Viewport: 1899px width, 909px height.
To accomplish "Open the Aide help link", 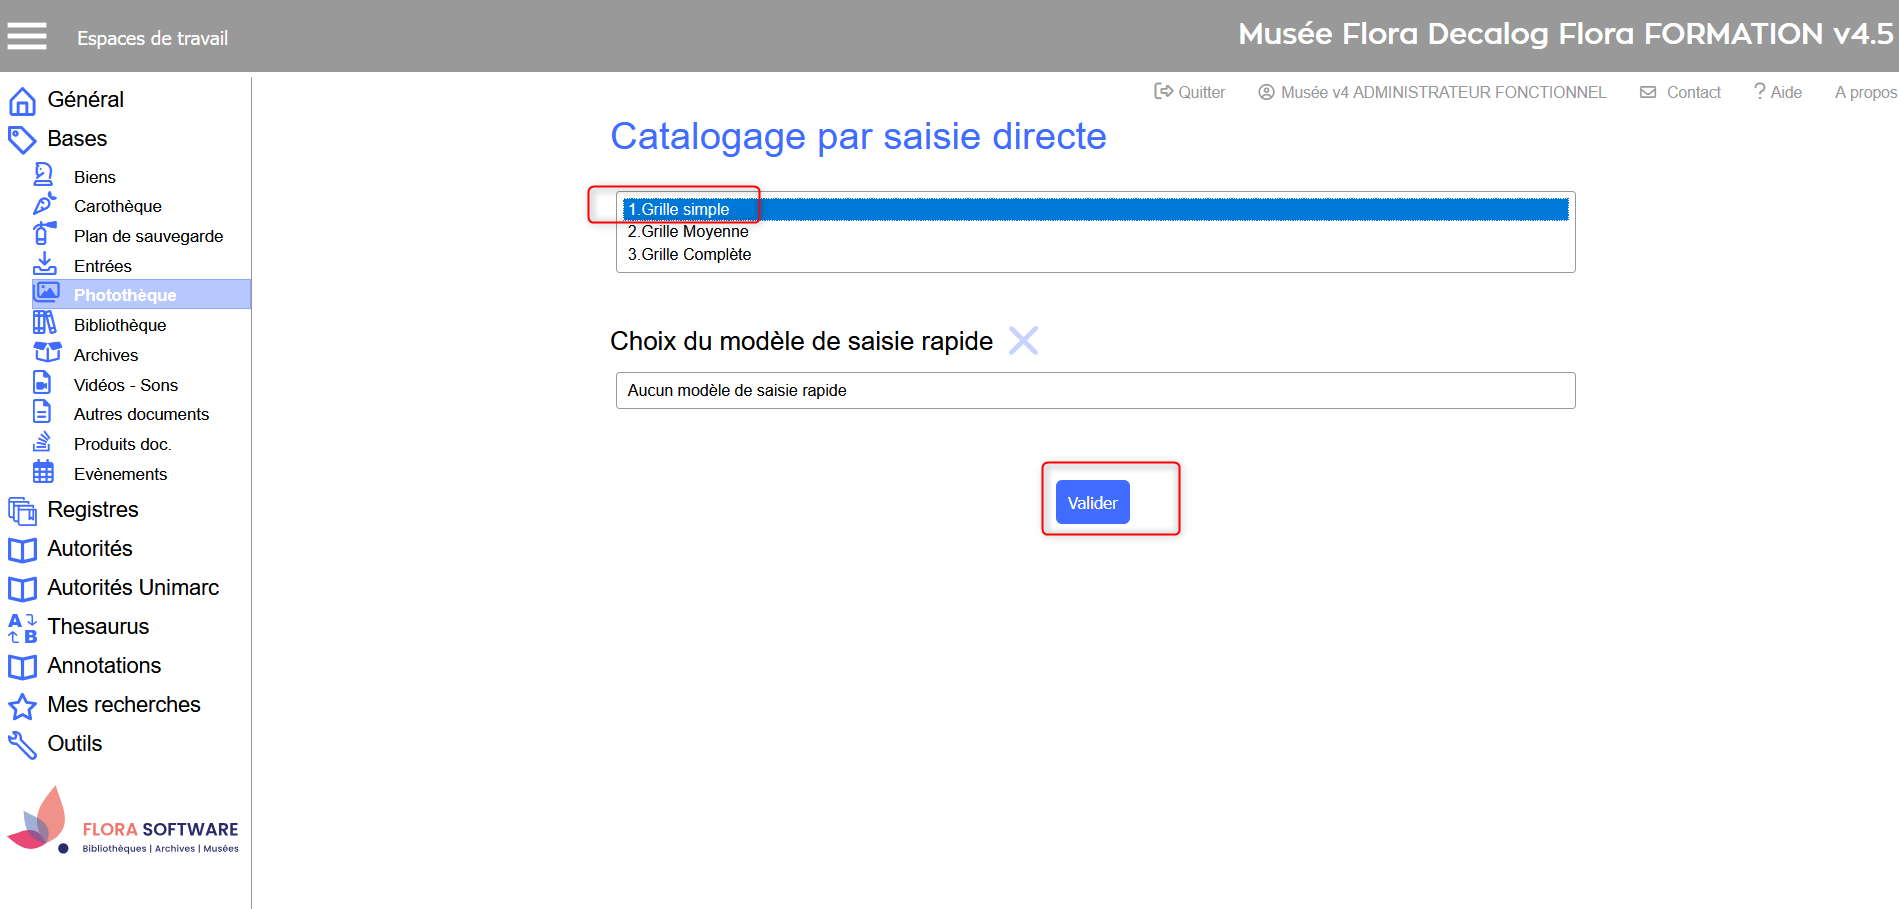I will click(x=1778, y=92).
